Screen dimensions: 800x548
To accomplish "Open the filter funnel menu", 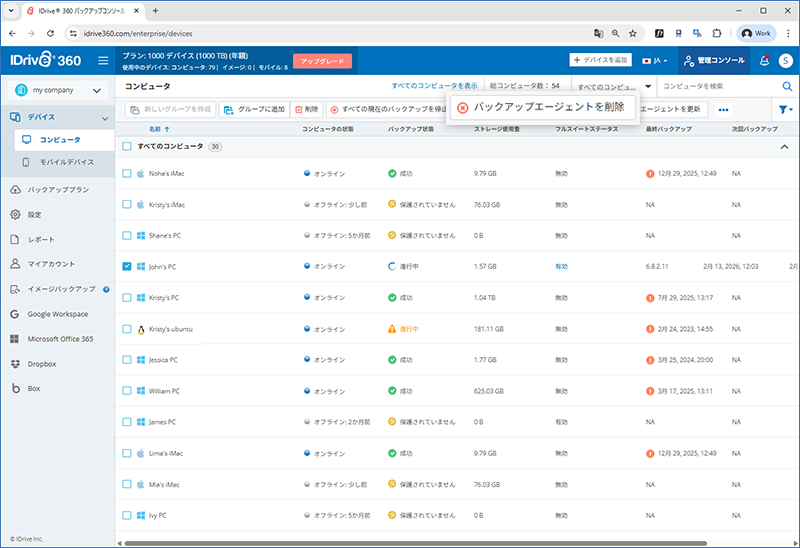I will 784,109.
